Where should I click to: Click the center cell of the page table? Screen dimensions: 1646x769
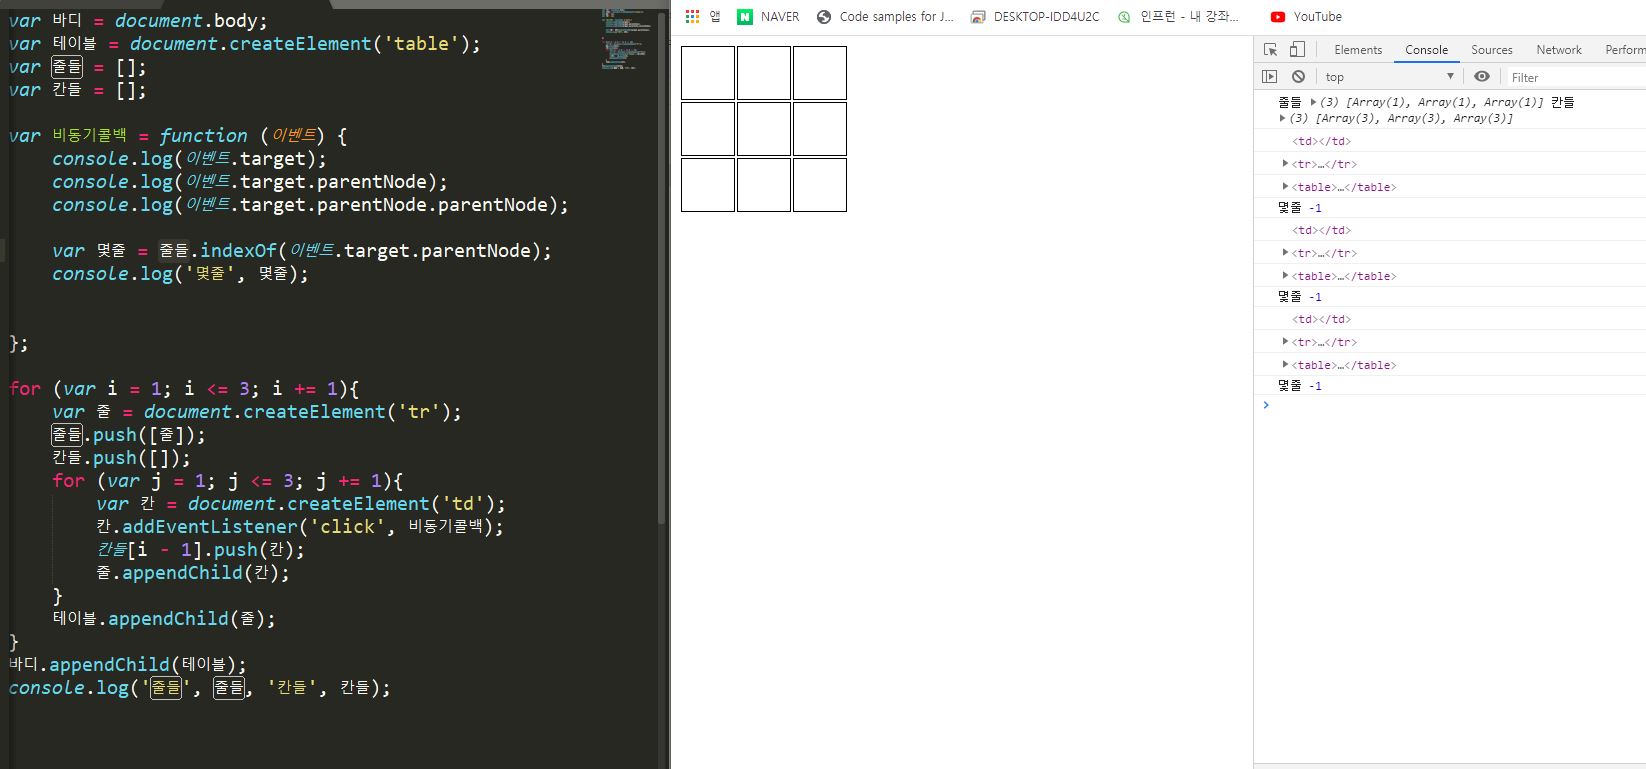764,129
